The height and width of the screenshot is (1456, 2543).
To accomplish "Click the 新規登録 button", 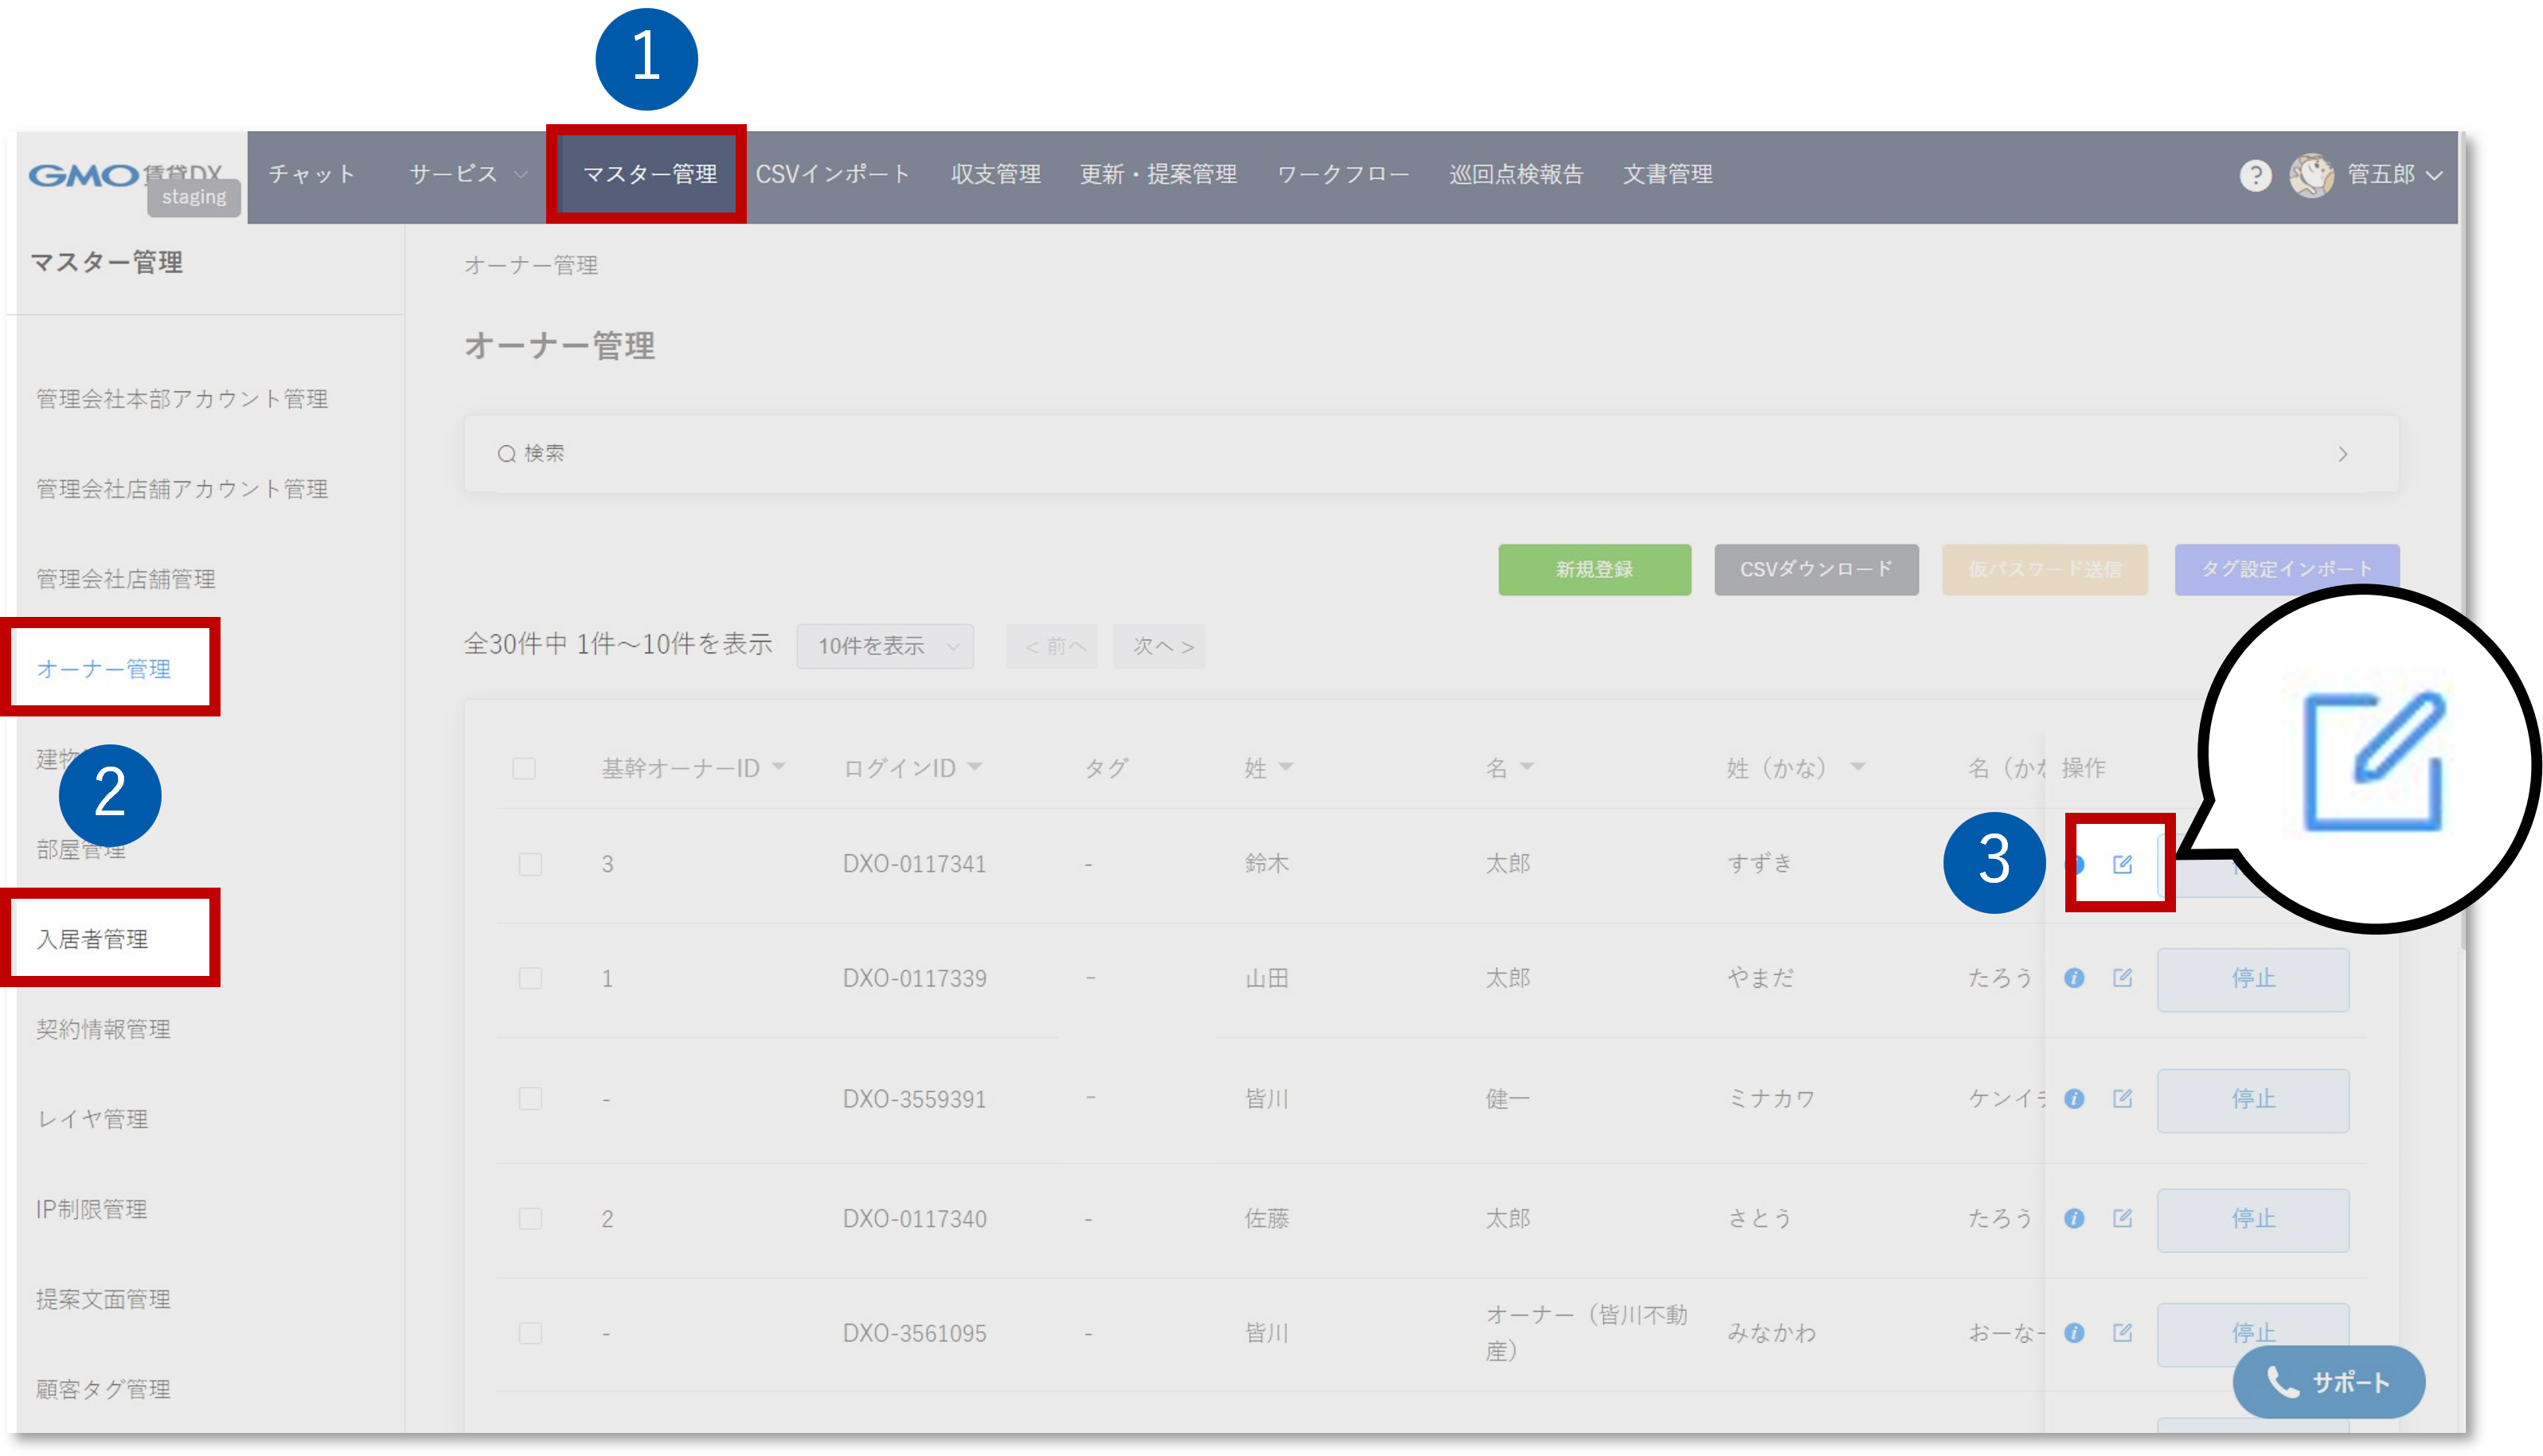I will (x=1594, y=569).
